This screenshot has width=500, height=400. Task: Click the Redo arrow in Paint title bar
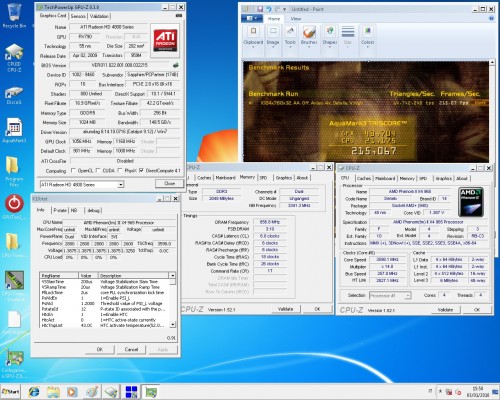pyautogui.click(x=277, y=9)
